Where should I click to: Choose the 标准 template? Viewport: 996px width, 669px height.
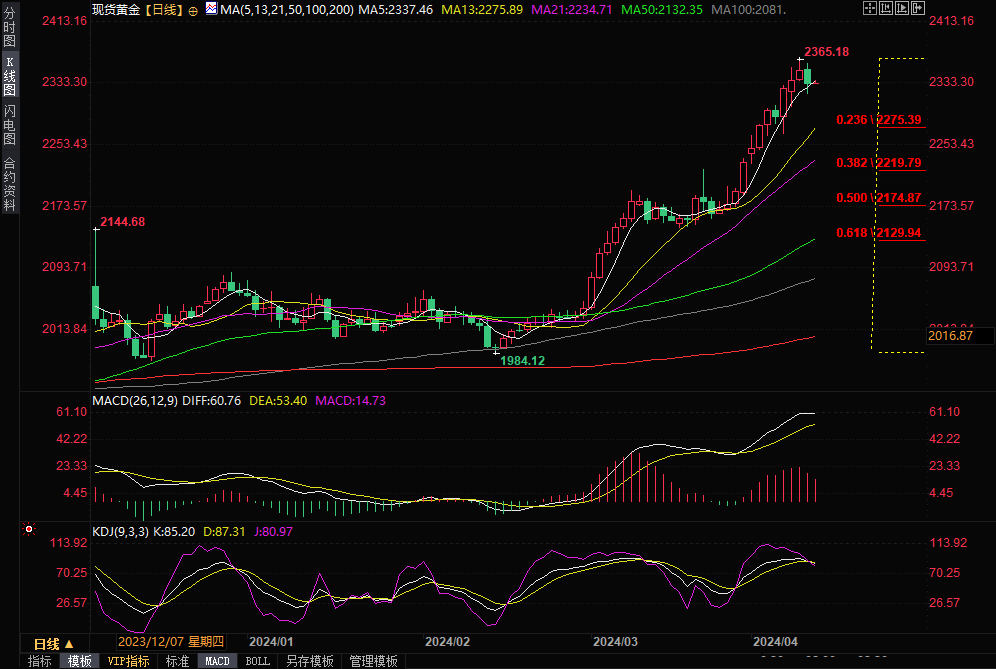[177, 661]
